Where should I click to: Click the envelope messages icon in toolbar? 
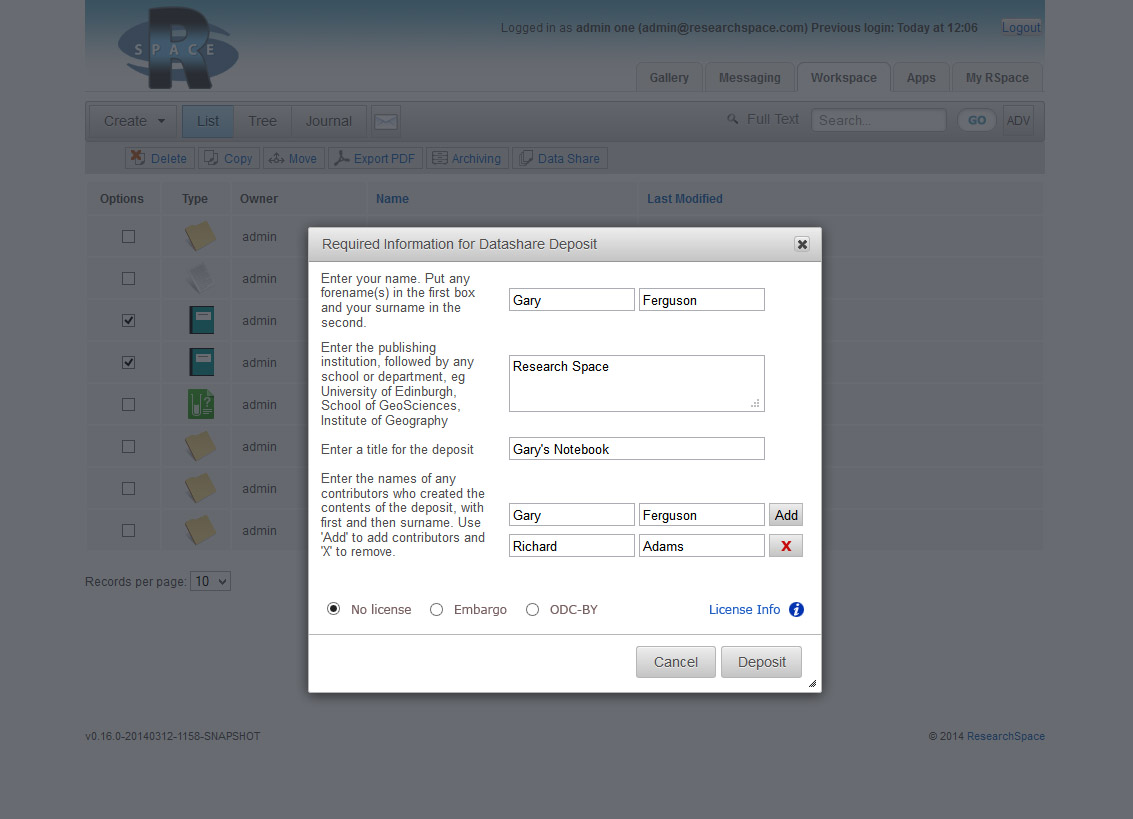386,121
